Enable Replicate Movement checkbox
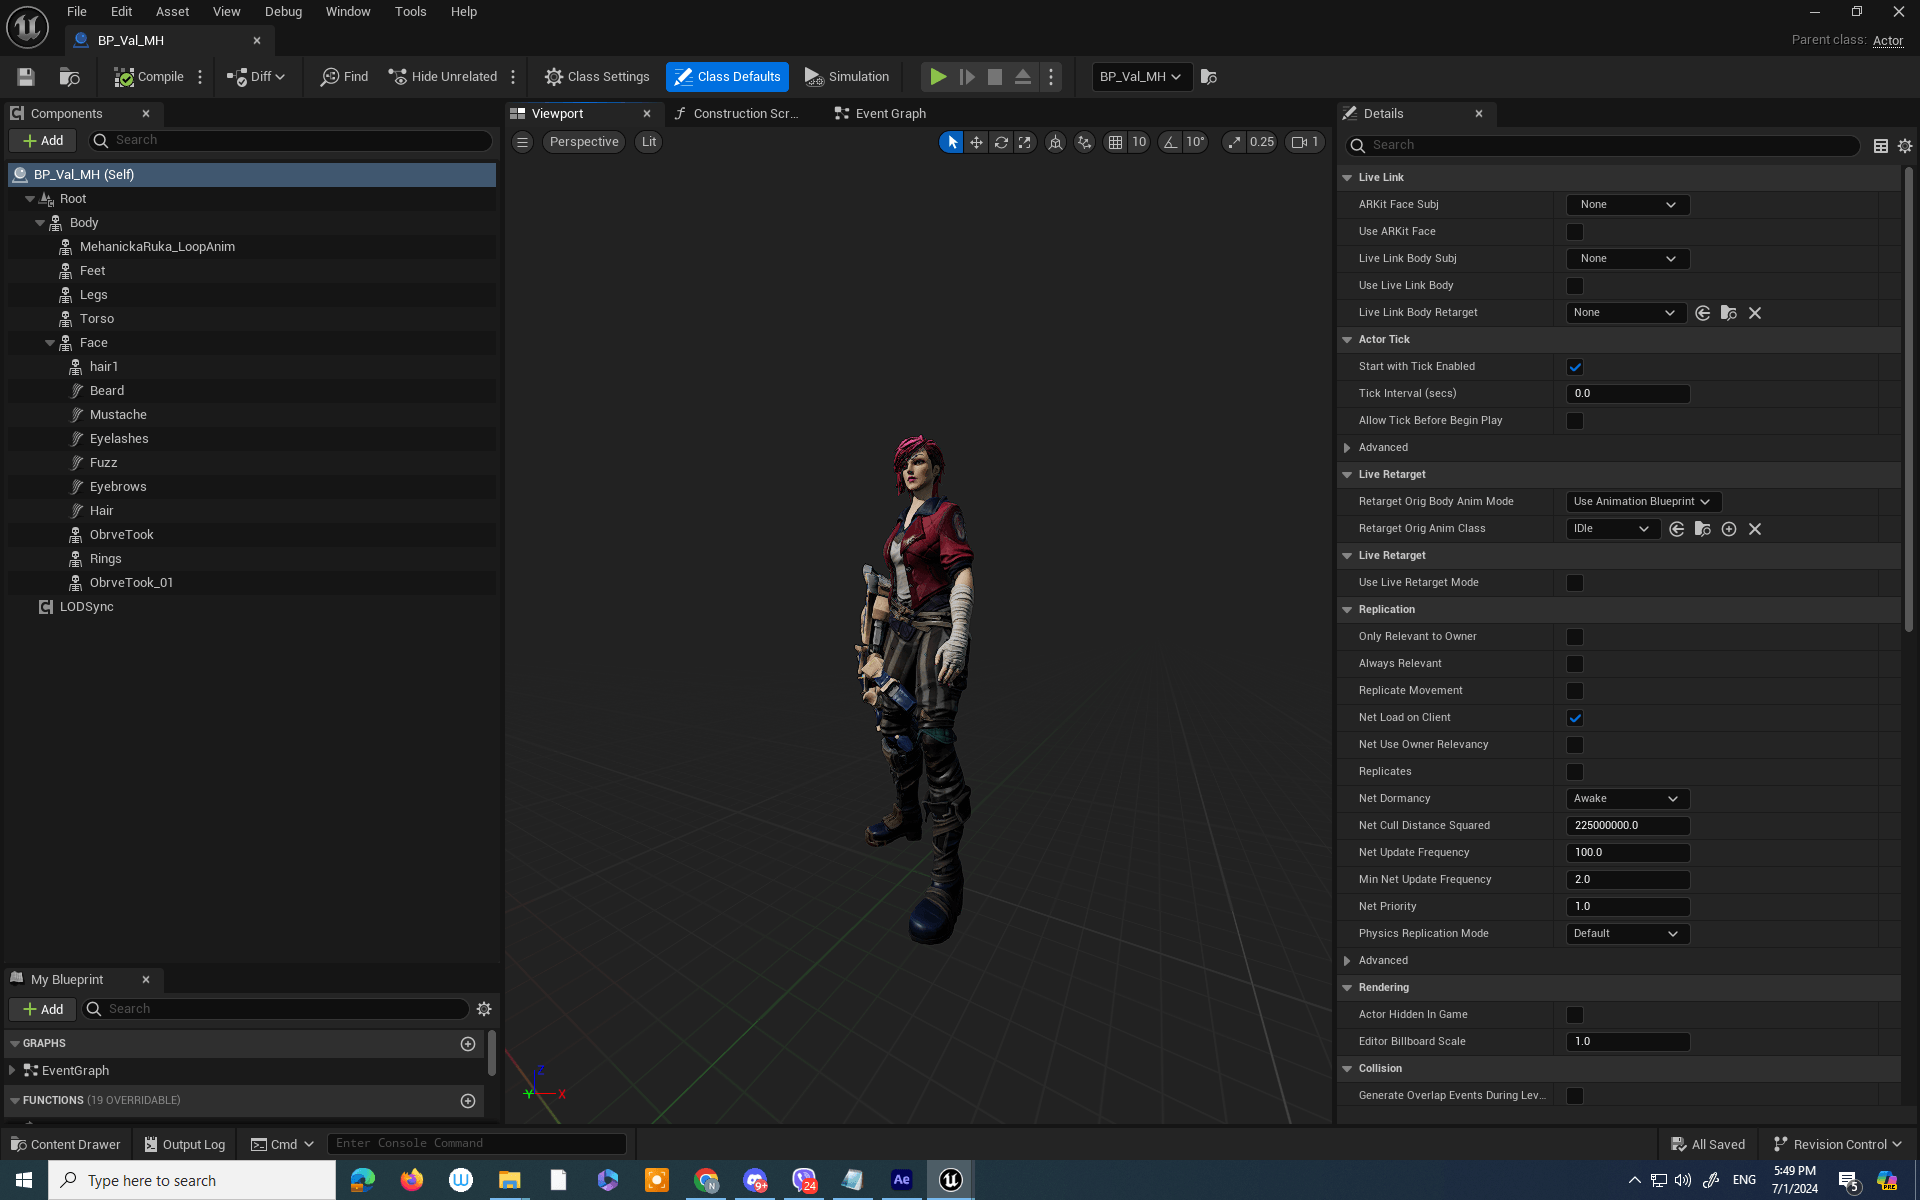This screenshot has height=1200, width=1920. [1575, 691]
